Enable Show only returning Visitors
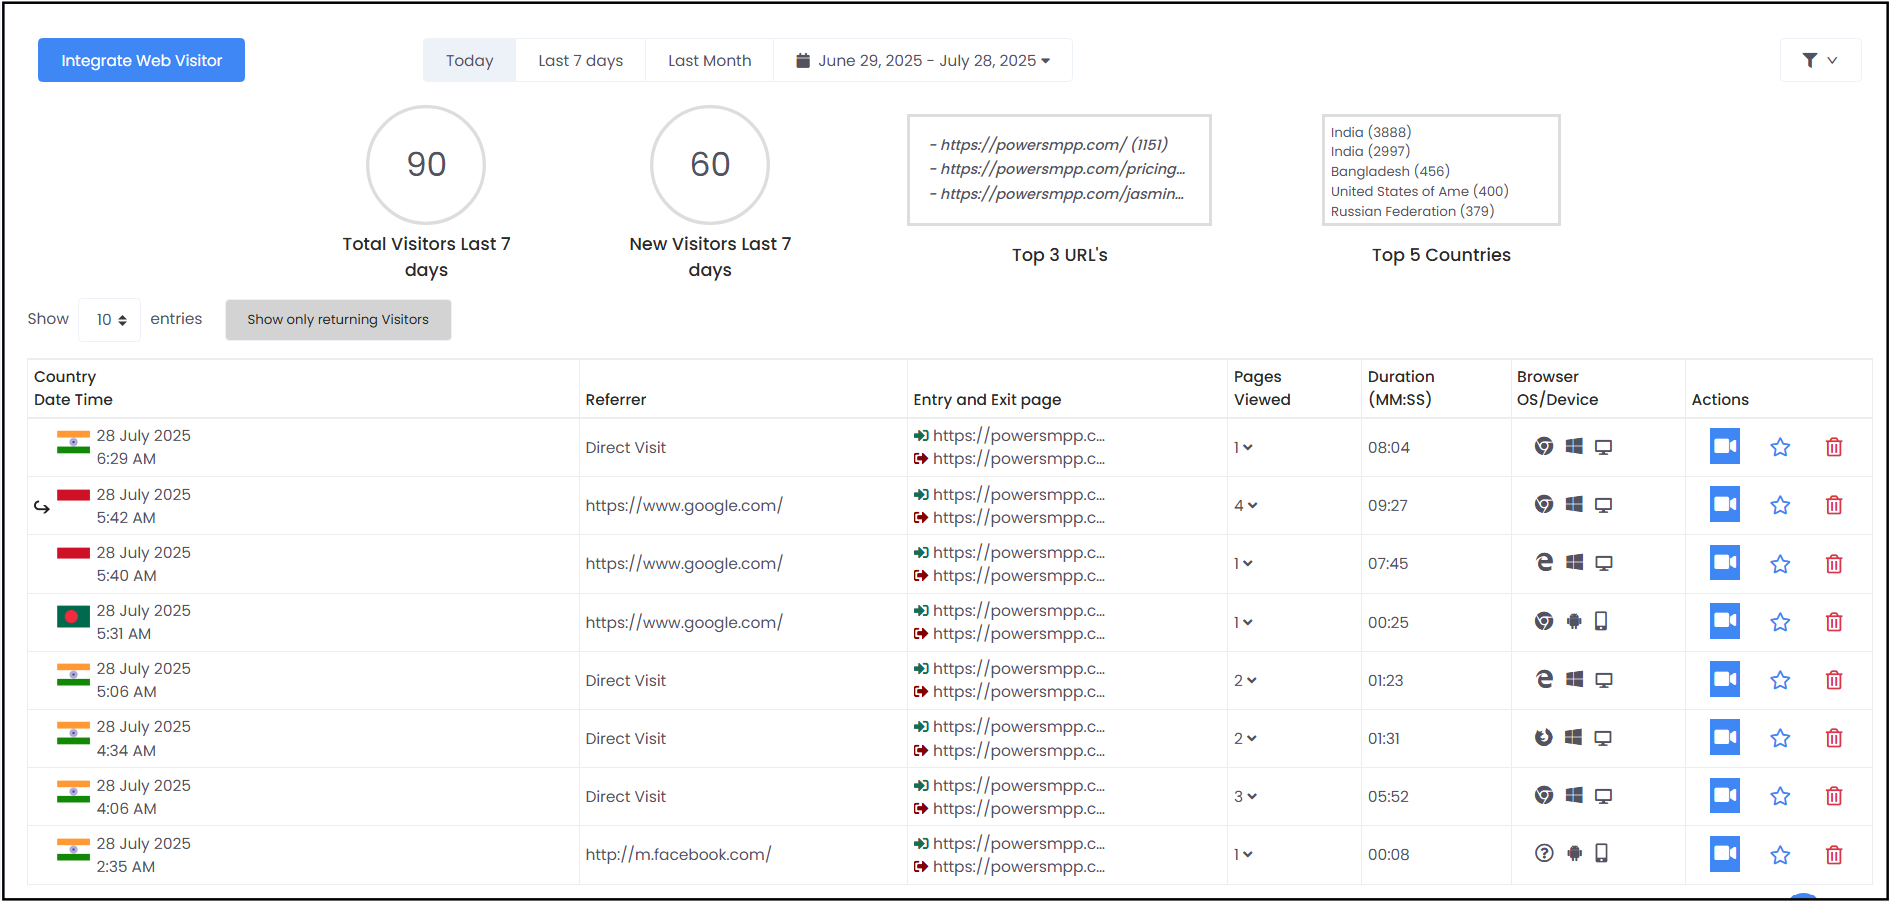This screenshot has height=901, width=1891. click(x=337, y=319)
